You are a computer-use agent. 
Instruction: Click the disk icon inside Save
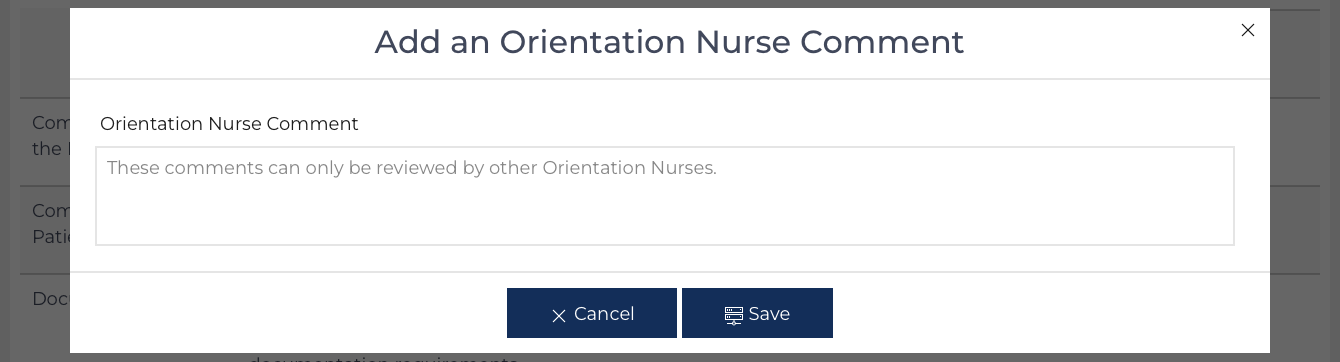(x=734, y=315)
